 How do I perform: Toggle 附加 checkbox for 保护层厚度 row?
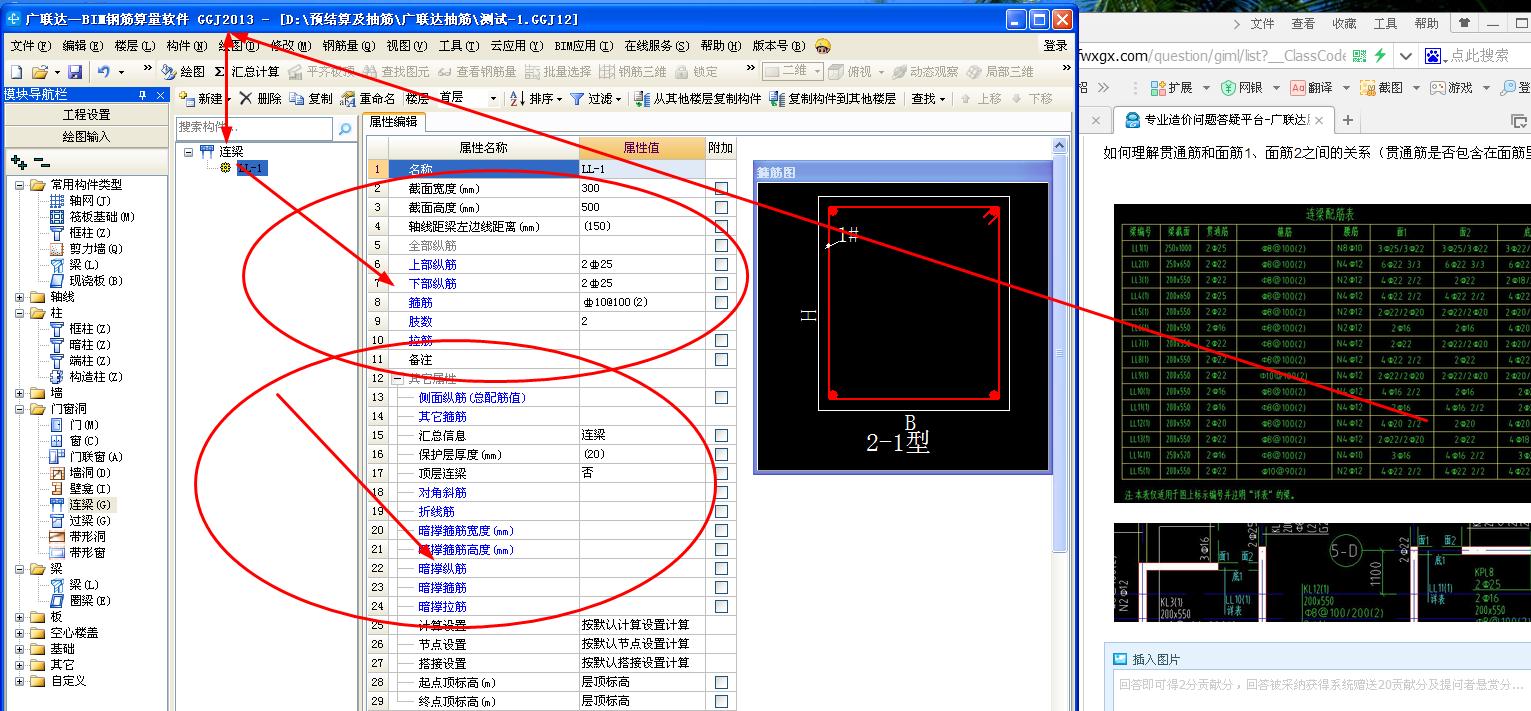pyautogui.click(x=721, y=454)
